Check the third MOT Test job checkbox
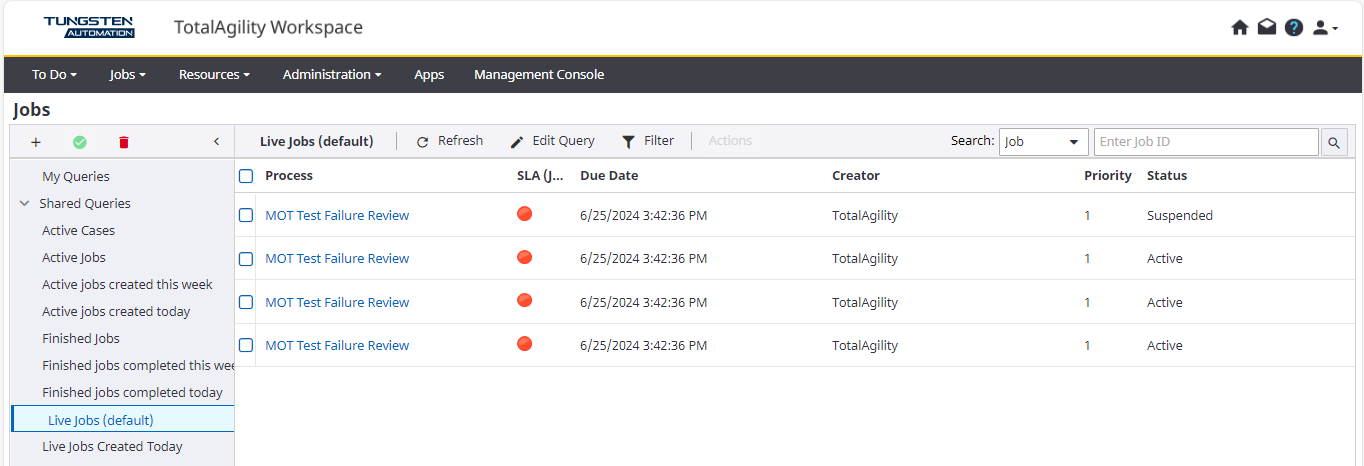1364x466 pixels. pyautogui.click(x=246, y=302)
